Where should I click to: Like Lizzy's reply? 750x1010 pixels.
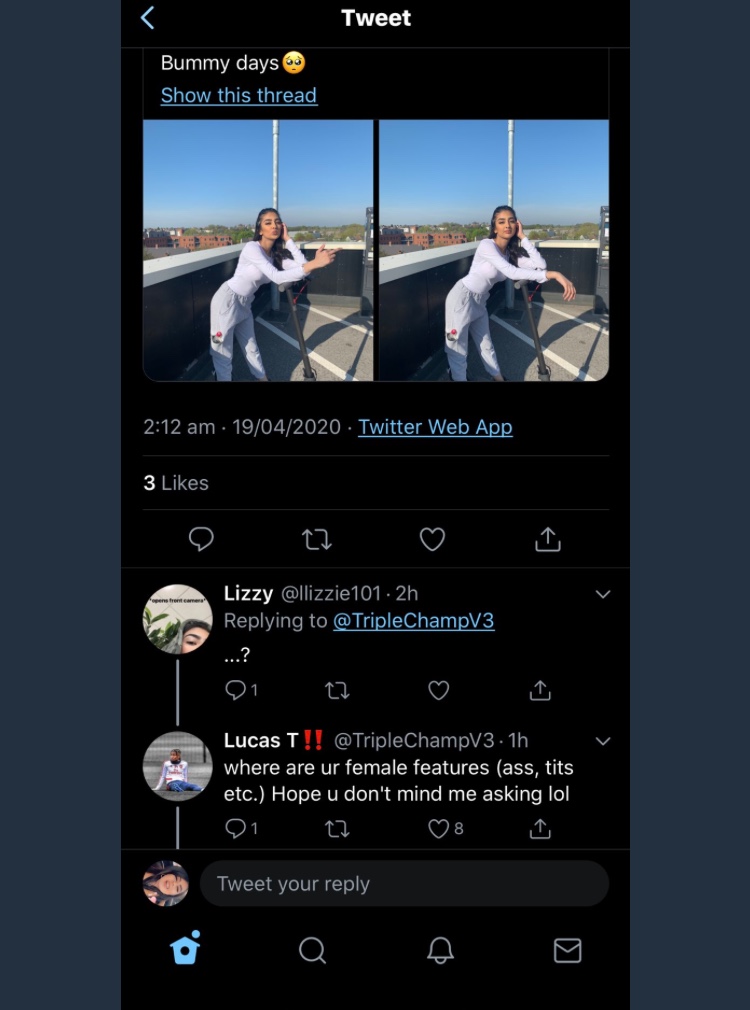point(438,690)
